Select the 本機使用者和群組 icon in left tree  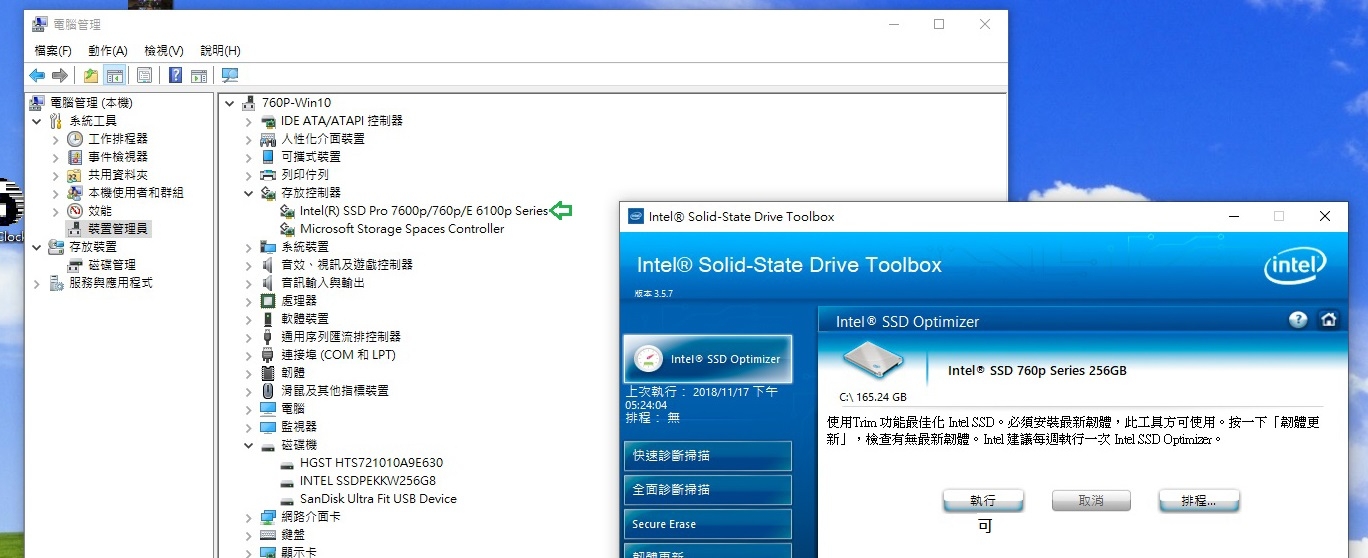coord(75,193)
